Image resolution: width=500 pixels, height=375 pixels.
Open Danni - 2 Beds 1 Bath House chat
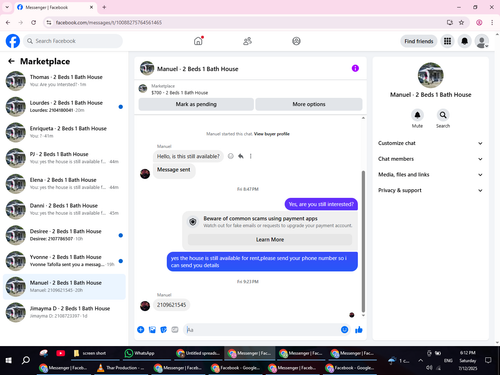coord(64,209)
